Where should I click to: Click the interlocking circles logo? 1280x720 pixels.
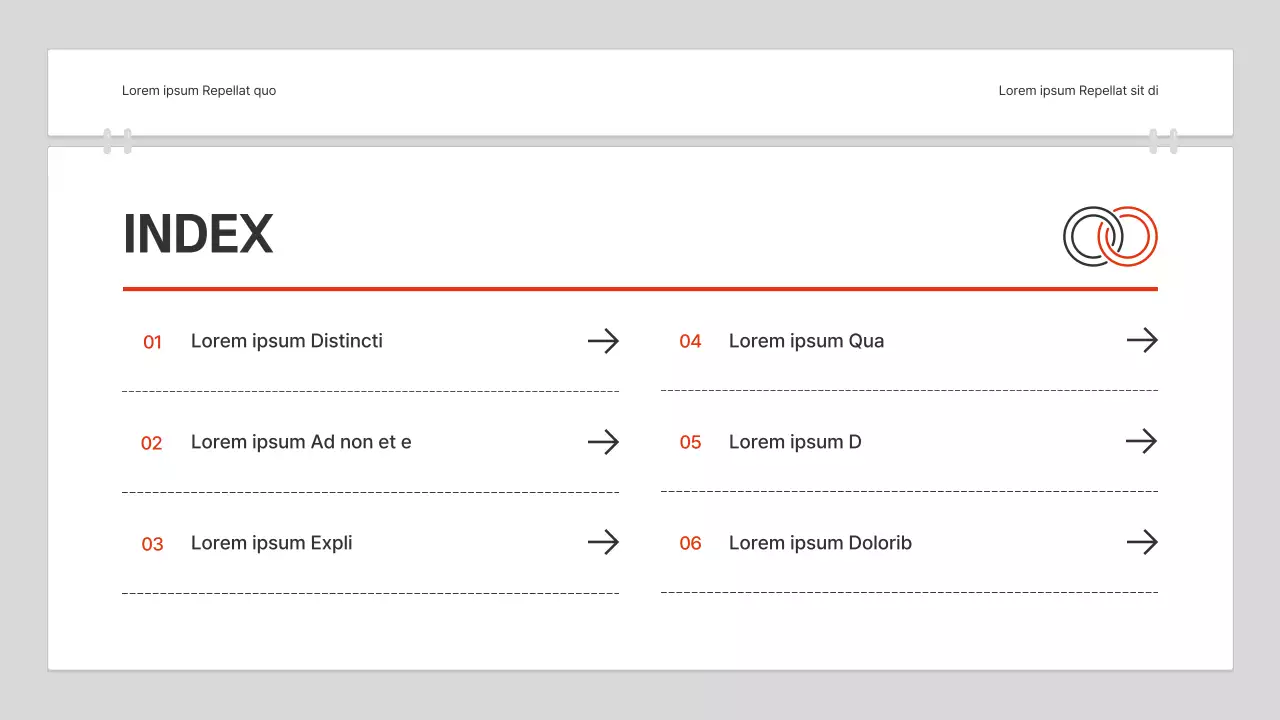pyautogui.click(x=1110, y=237)
